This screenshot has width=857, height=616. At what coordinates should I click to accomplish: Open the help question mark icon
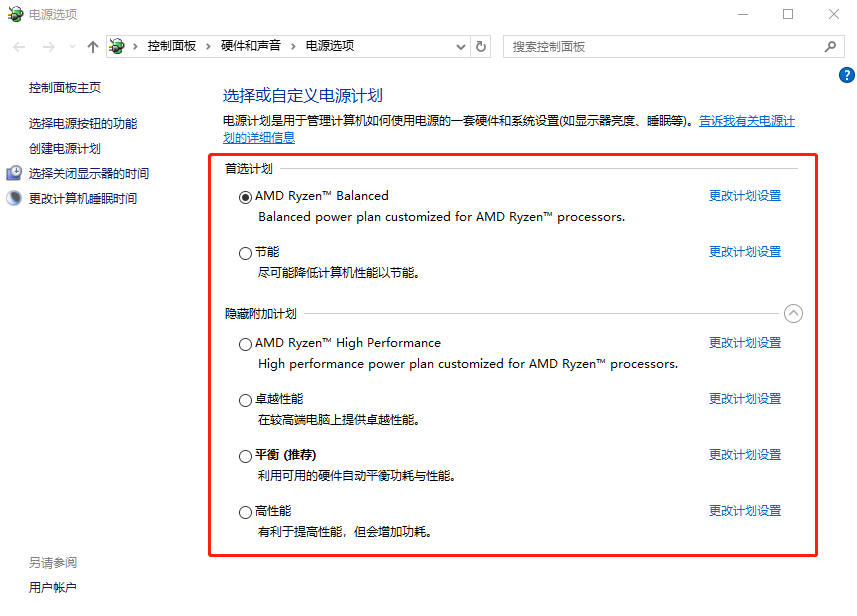(846, 75)
